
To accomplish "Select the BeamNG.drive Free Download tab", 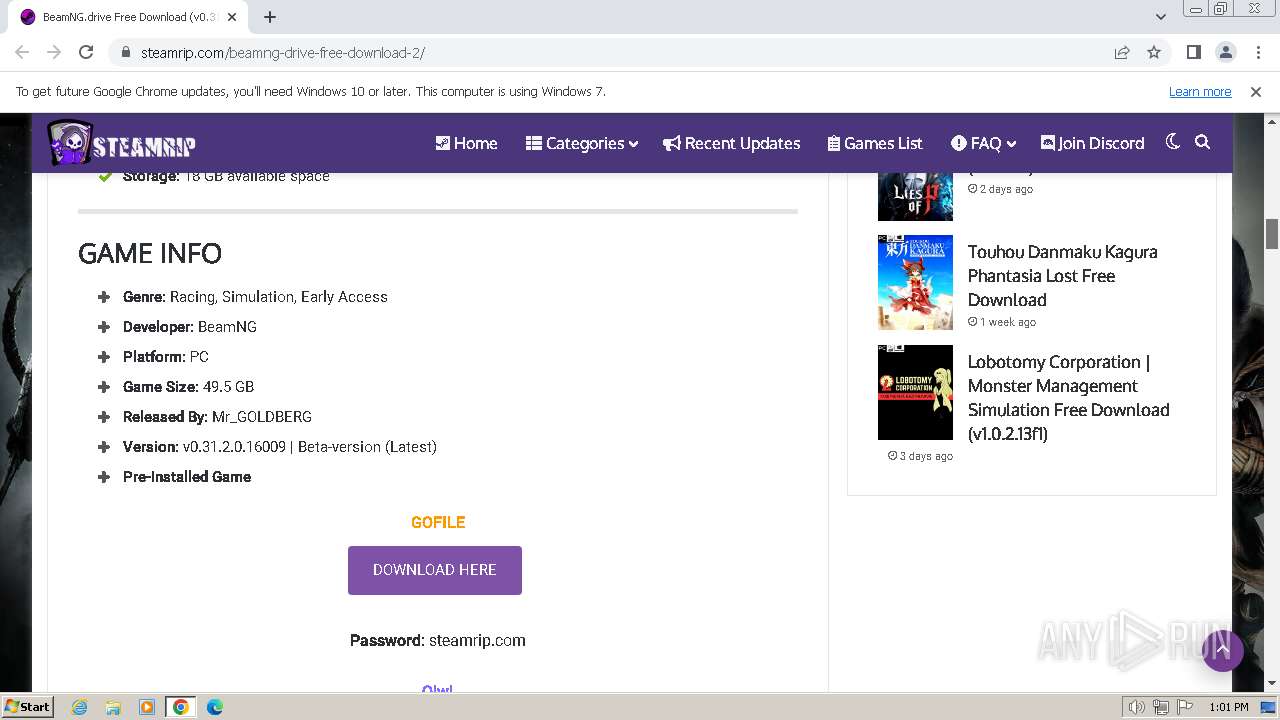I will click(x=128, y=17).
